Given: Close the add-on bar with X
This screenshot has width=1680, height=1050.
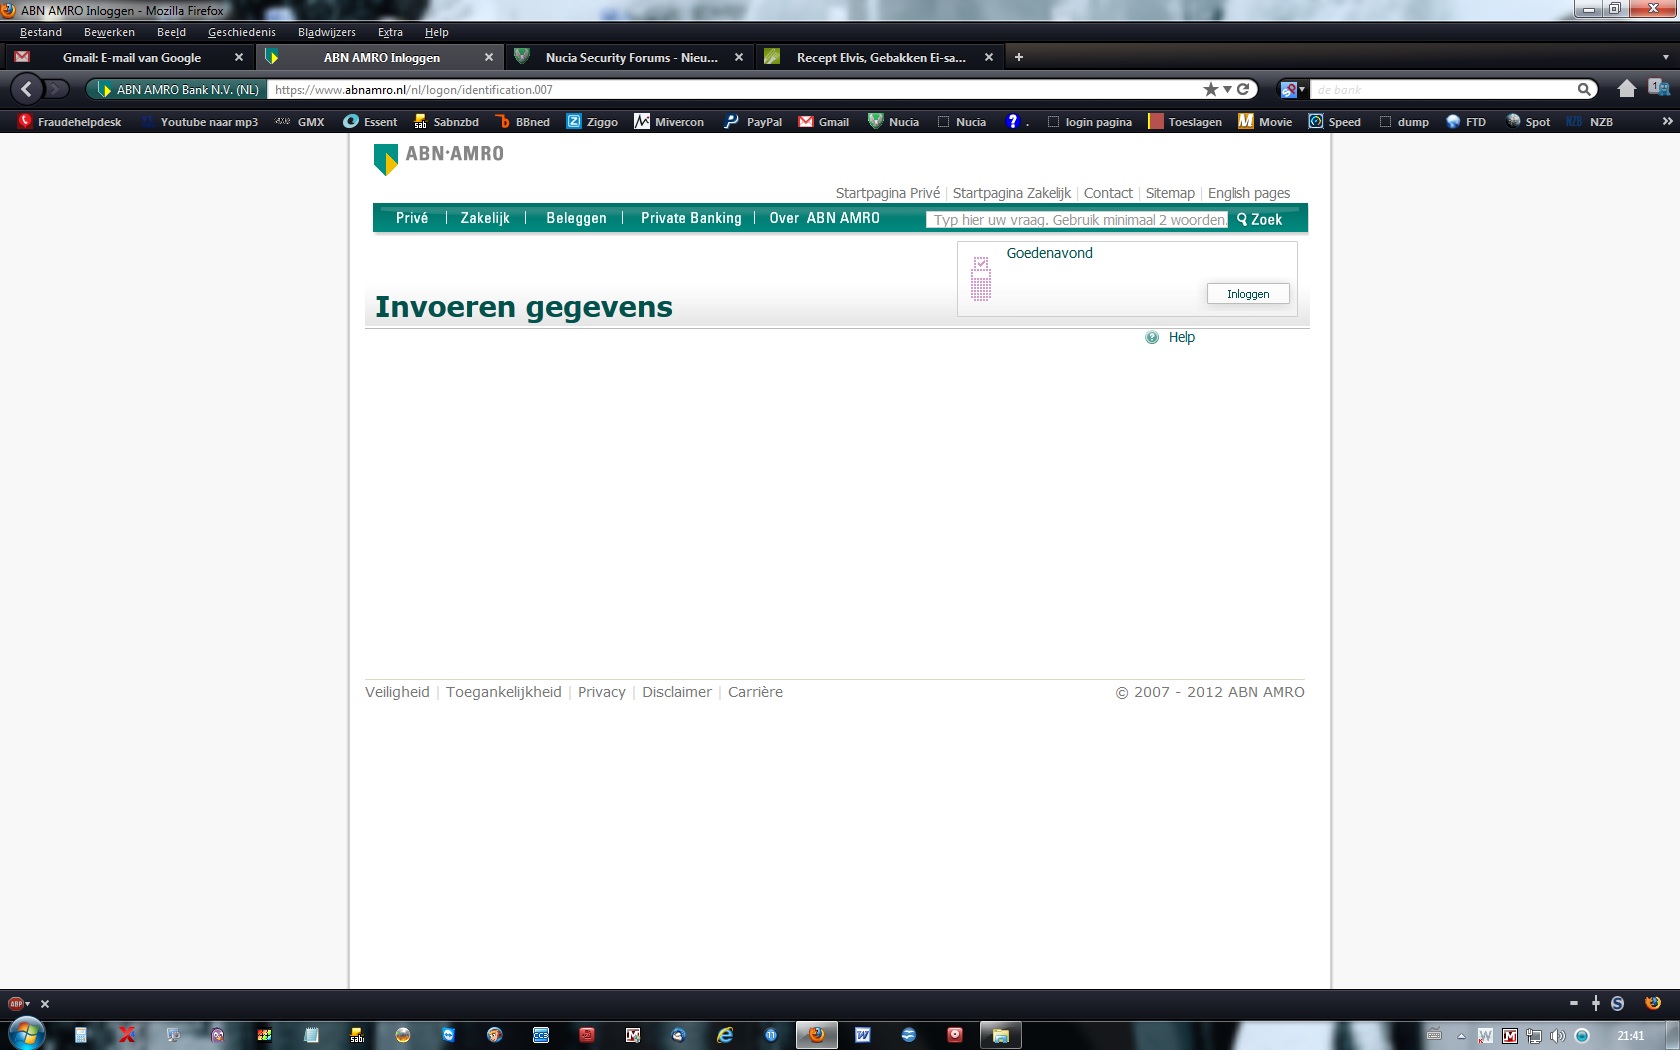Looking at the screenshot, I should pos(44,1004).
